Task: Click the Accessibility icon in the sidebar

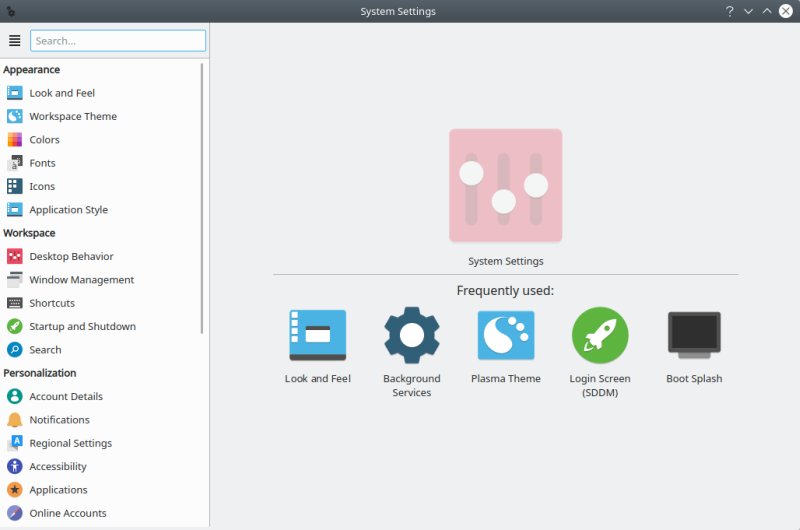Action: tap(14, 467)
